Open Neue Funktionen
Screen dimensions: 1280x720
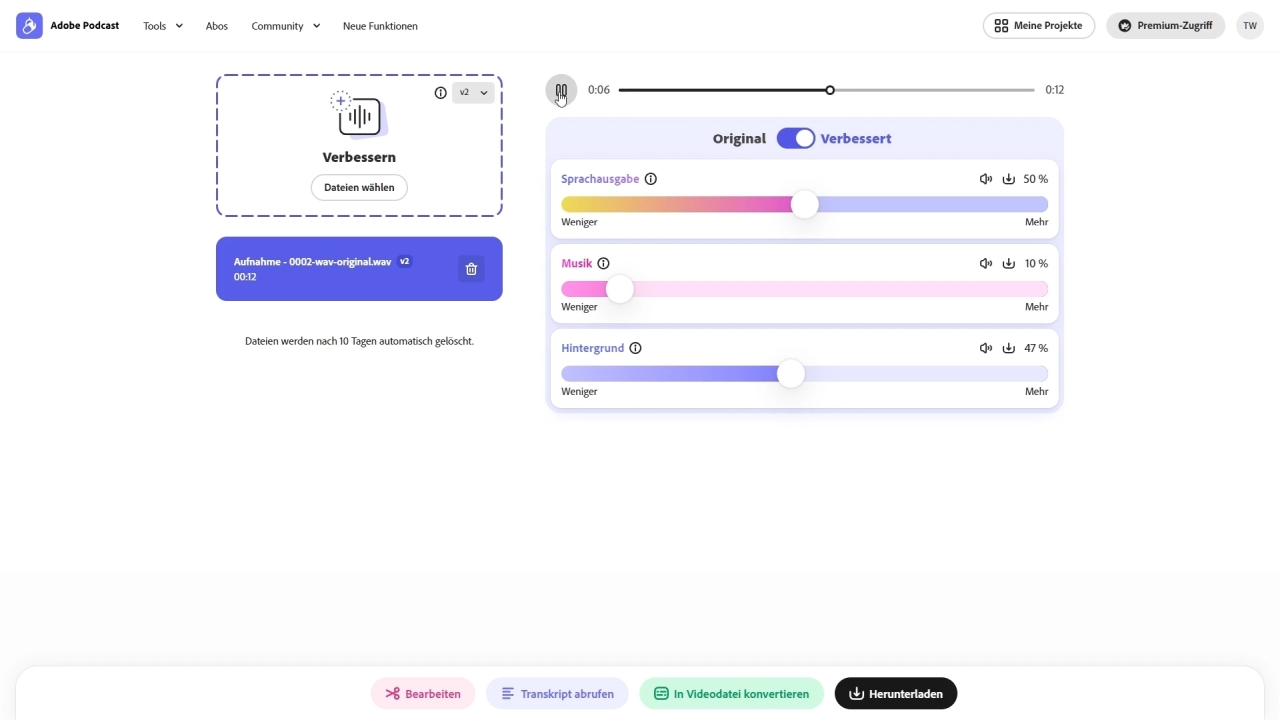(x=380, y=26)
